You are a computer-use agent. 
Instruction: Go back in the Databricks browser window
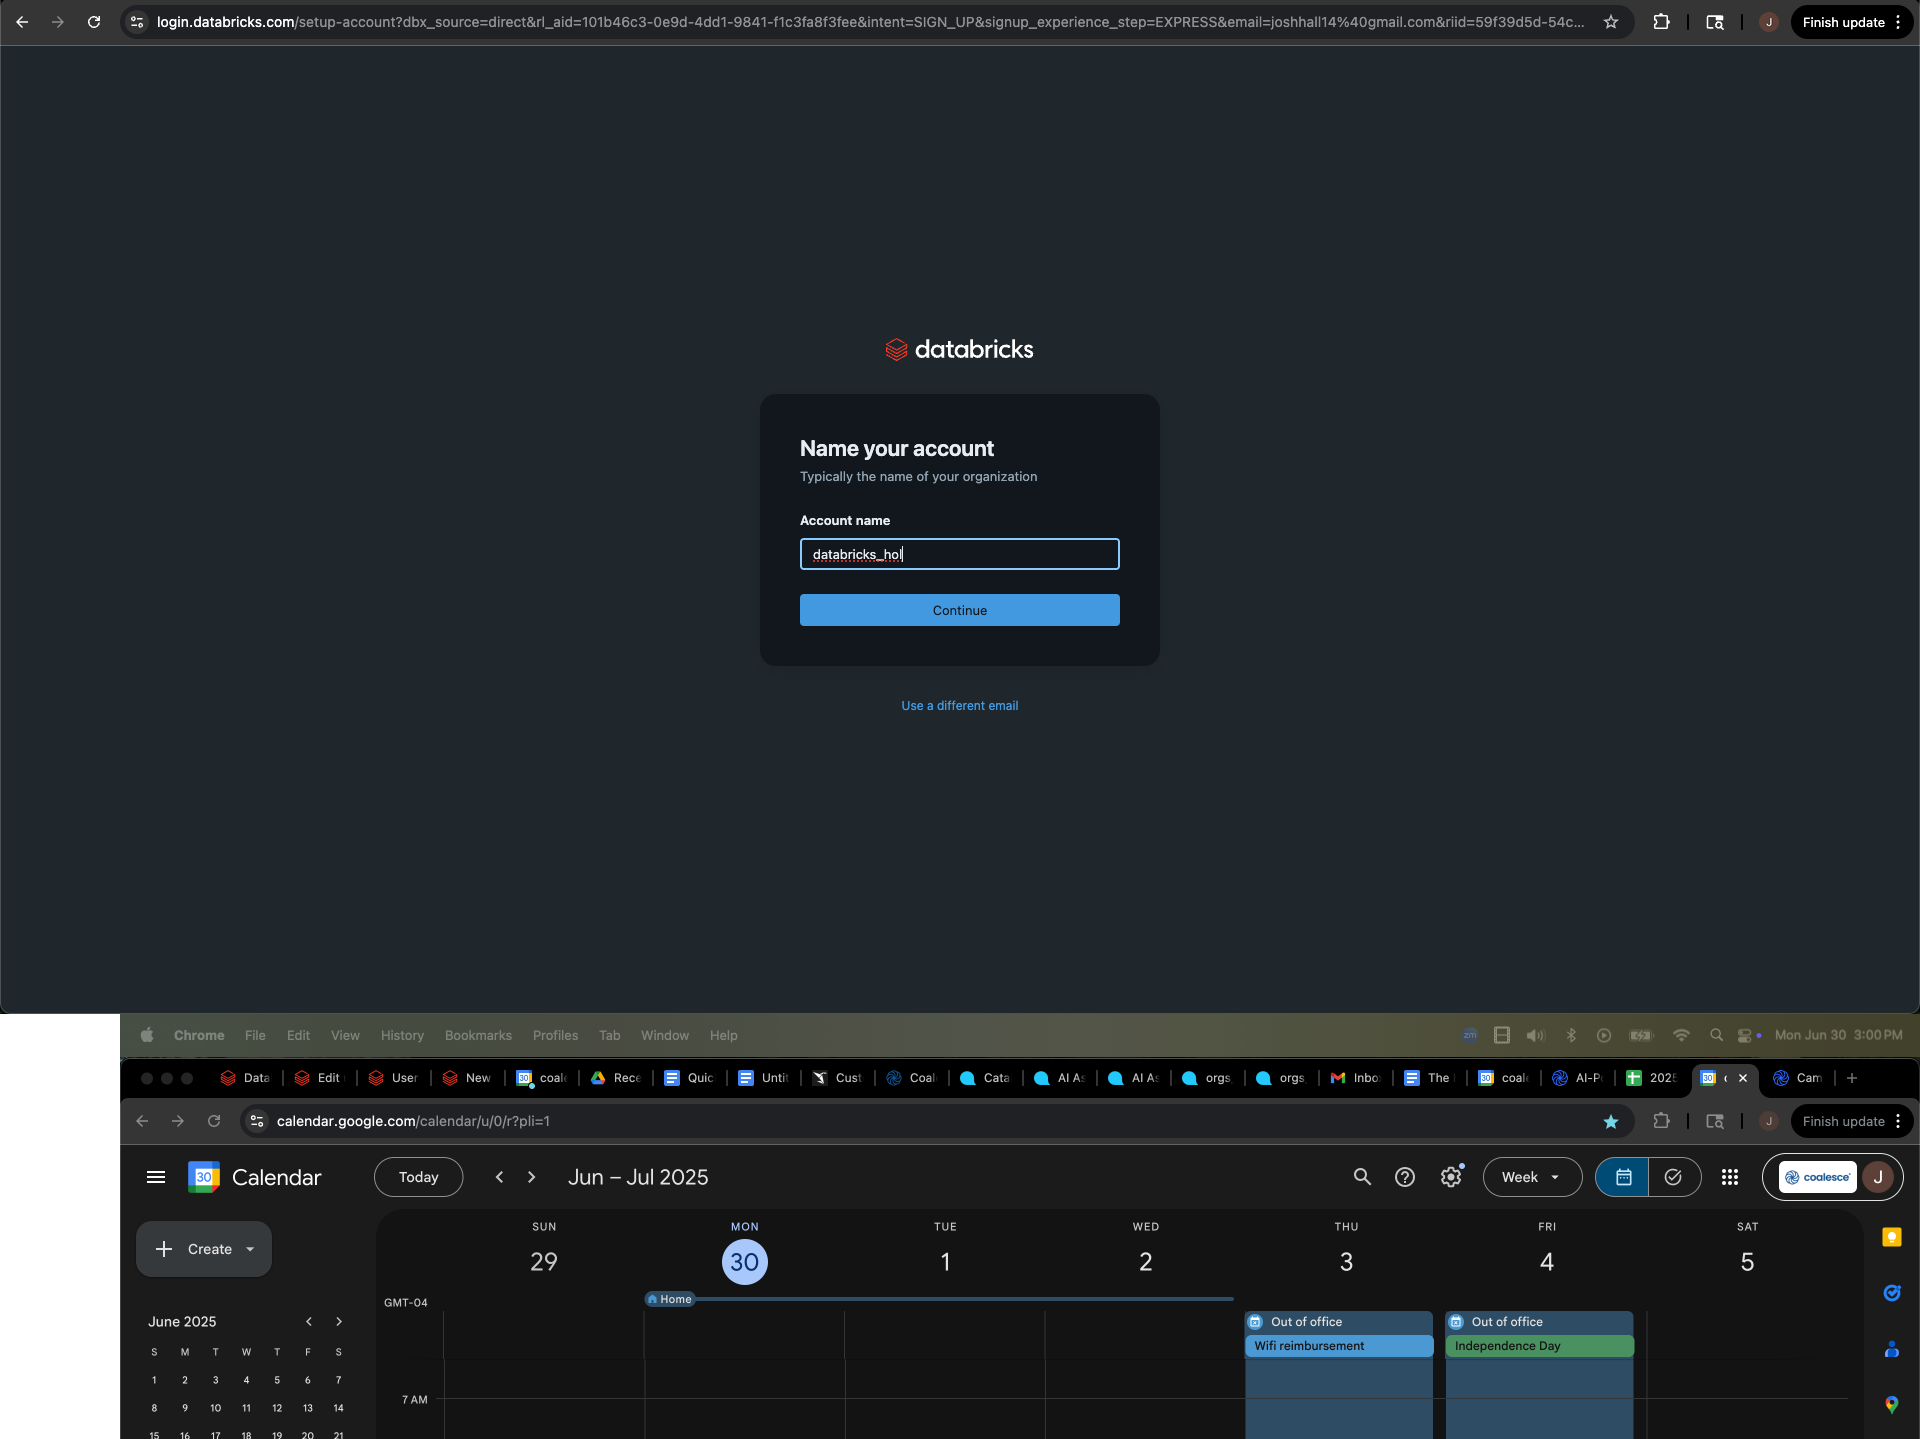pyautogui.click(x=22, y=22)
